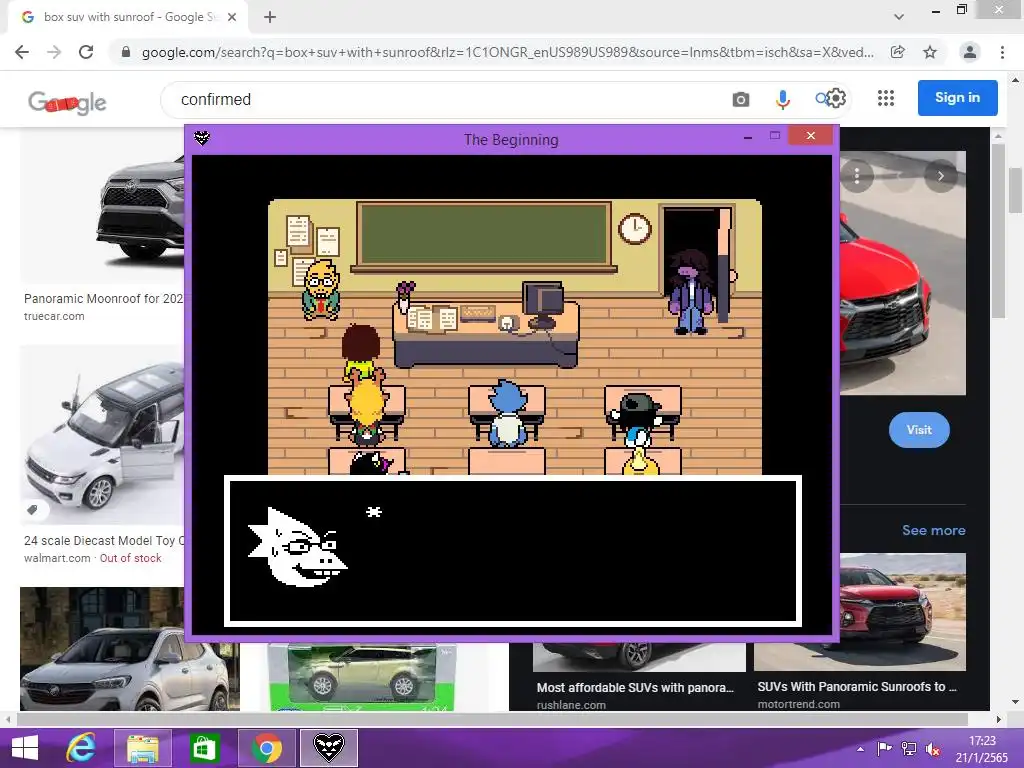Close The Beginning game window
This screenshot has width=1024, height=768.
810,135
